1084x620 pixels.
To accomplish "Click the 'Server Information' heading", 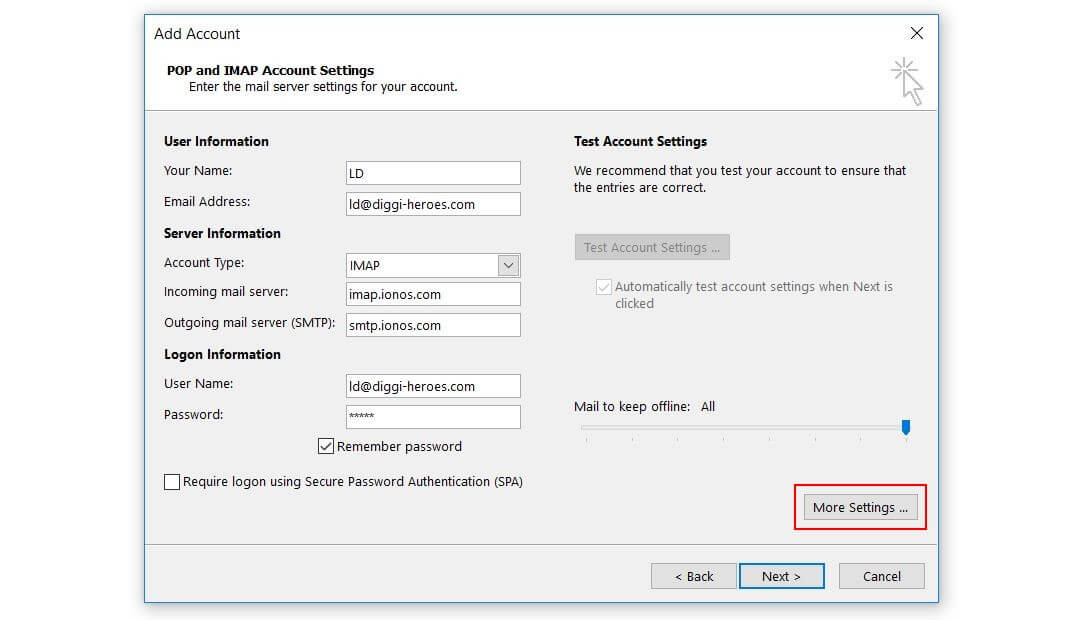I will coord(222,233).
